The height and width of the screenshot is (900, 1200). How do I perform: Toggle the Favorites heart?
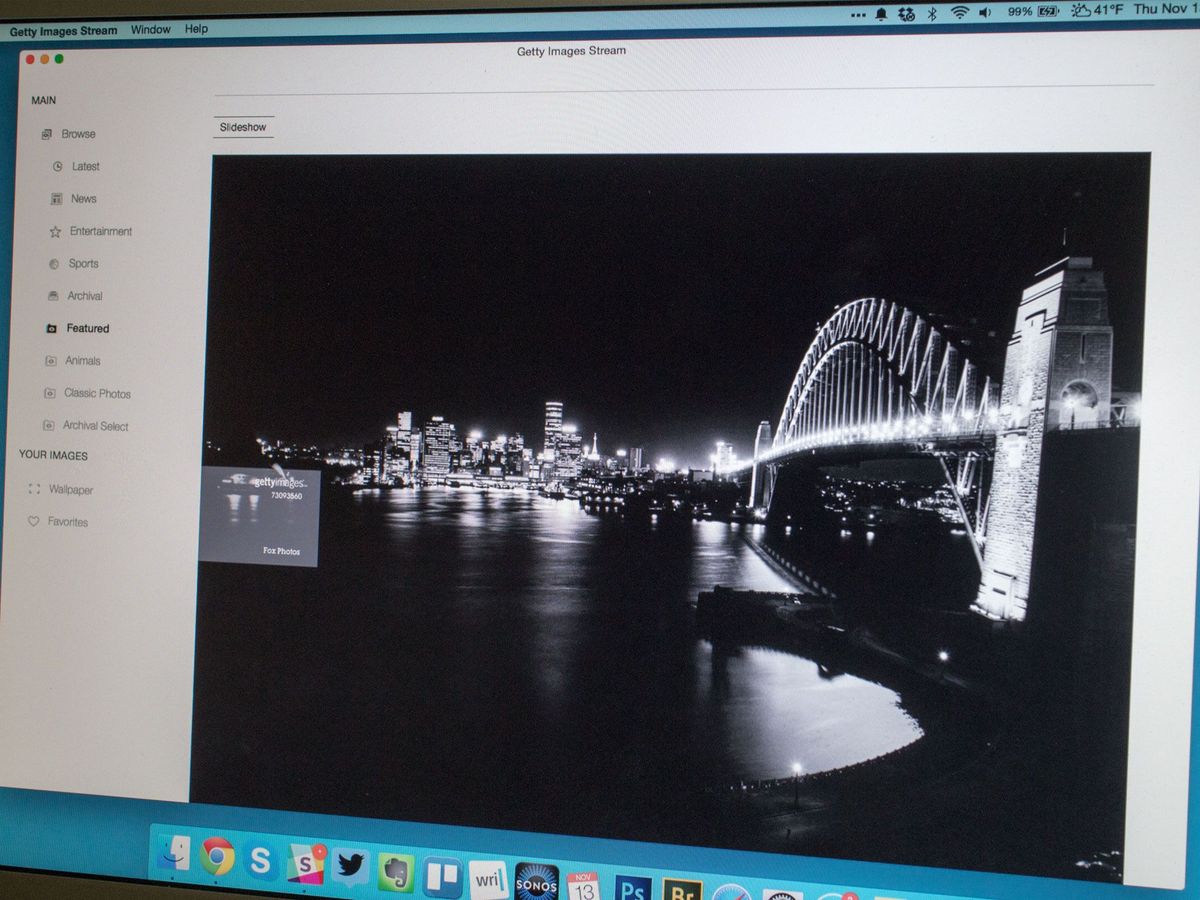click(35, 521)
